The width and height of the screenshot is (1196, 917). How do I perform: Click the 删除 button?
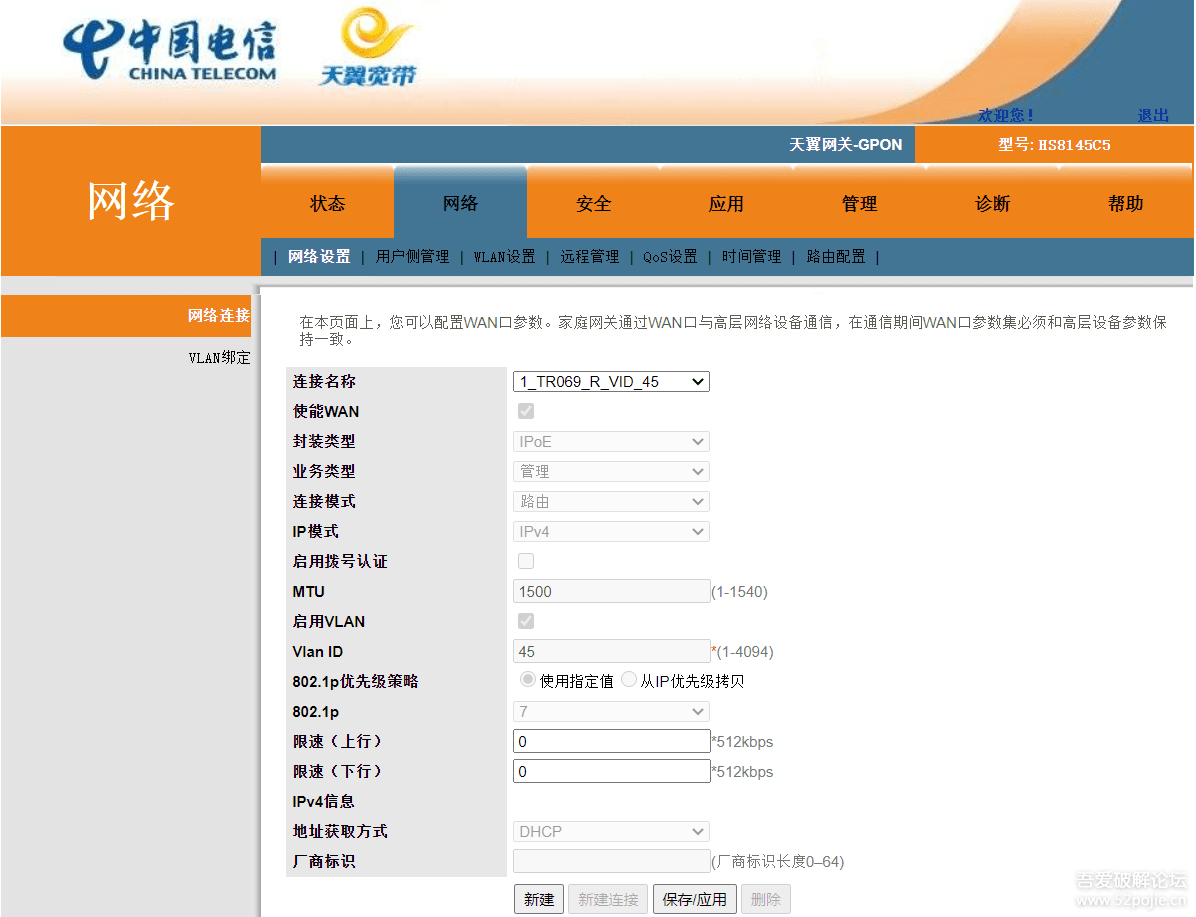tap(766, 899)
